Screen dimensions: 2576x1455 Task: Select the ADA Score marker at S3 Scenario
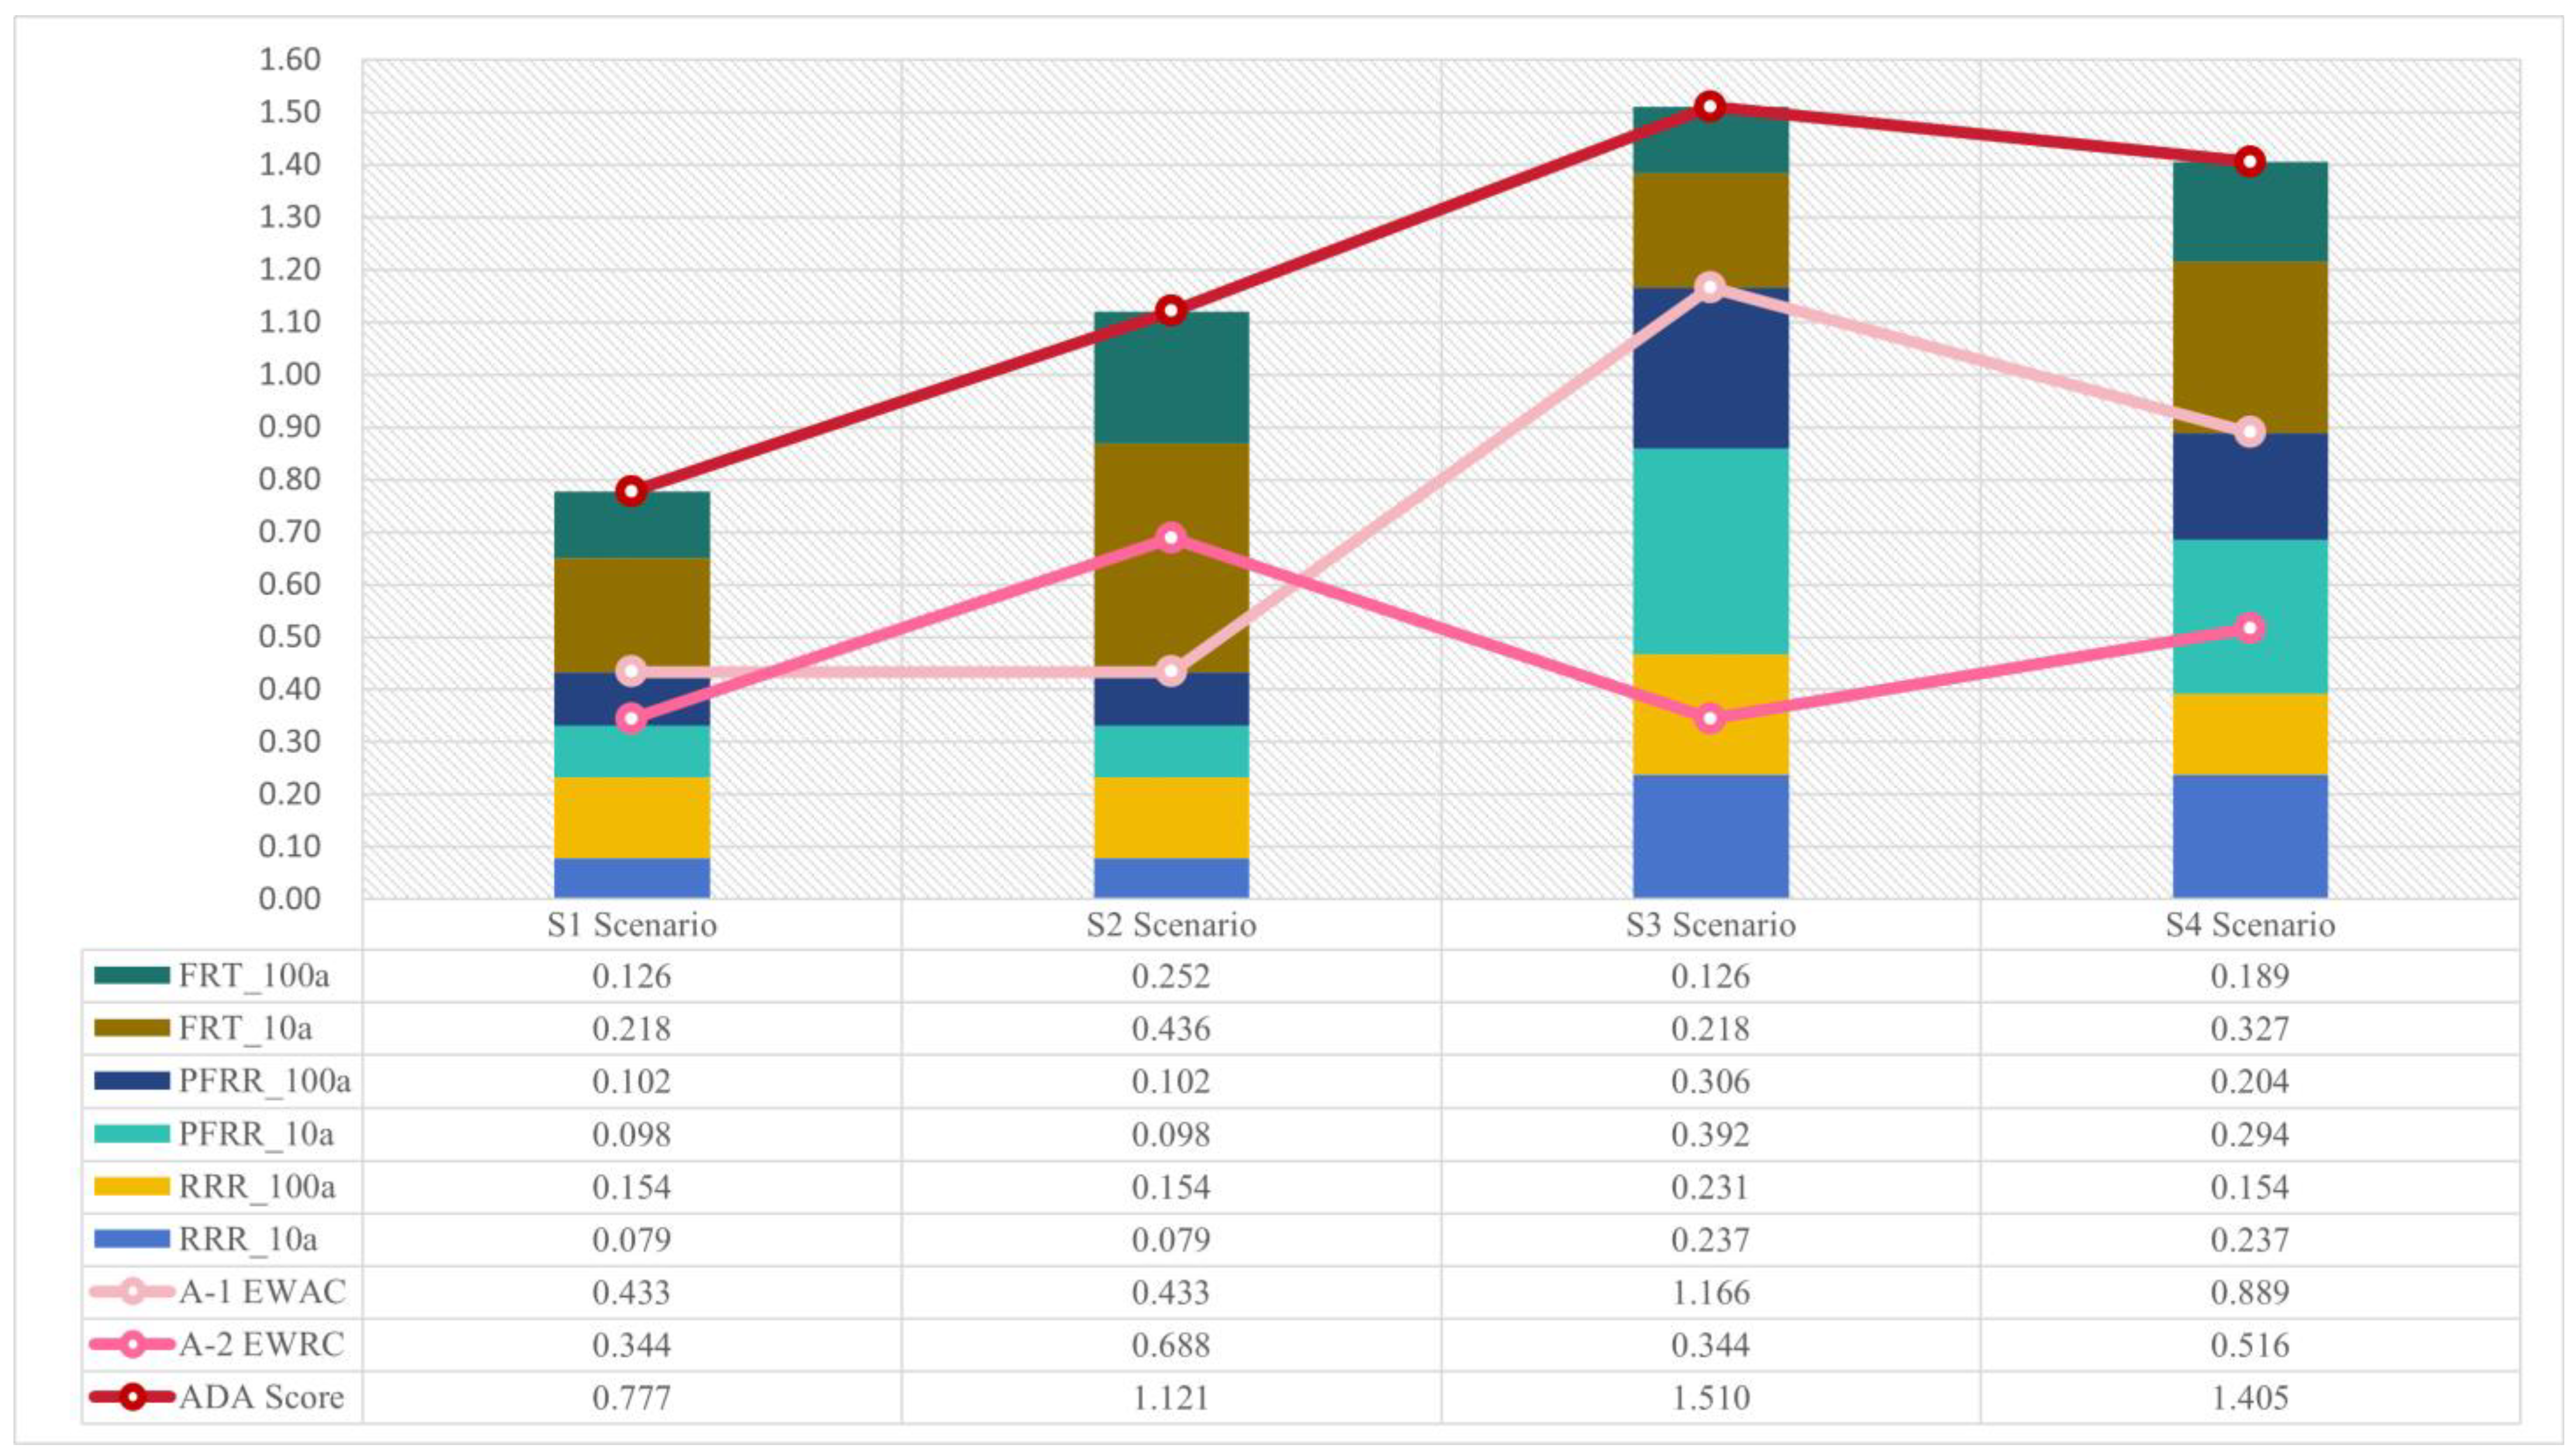point(1710,106)
